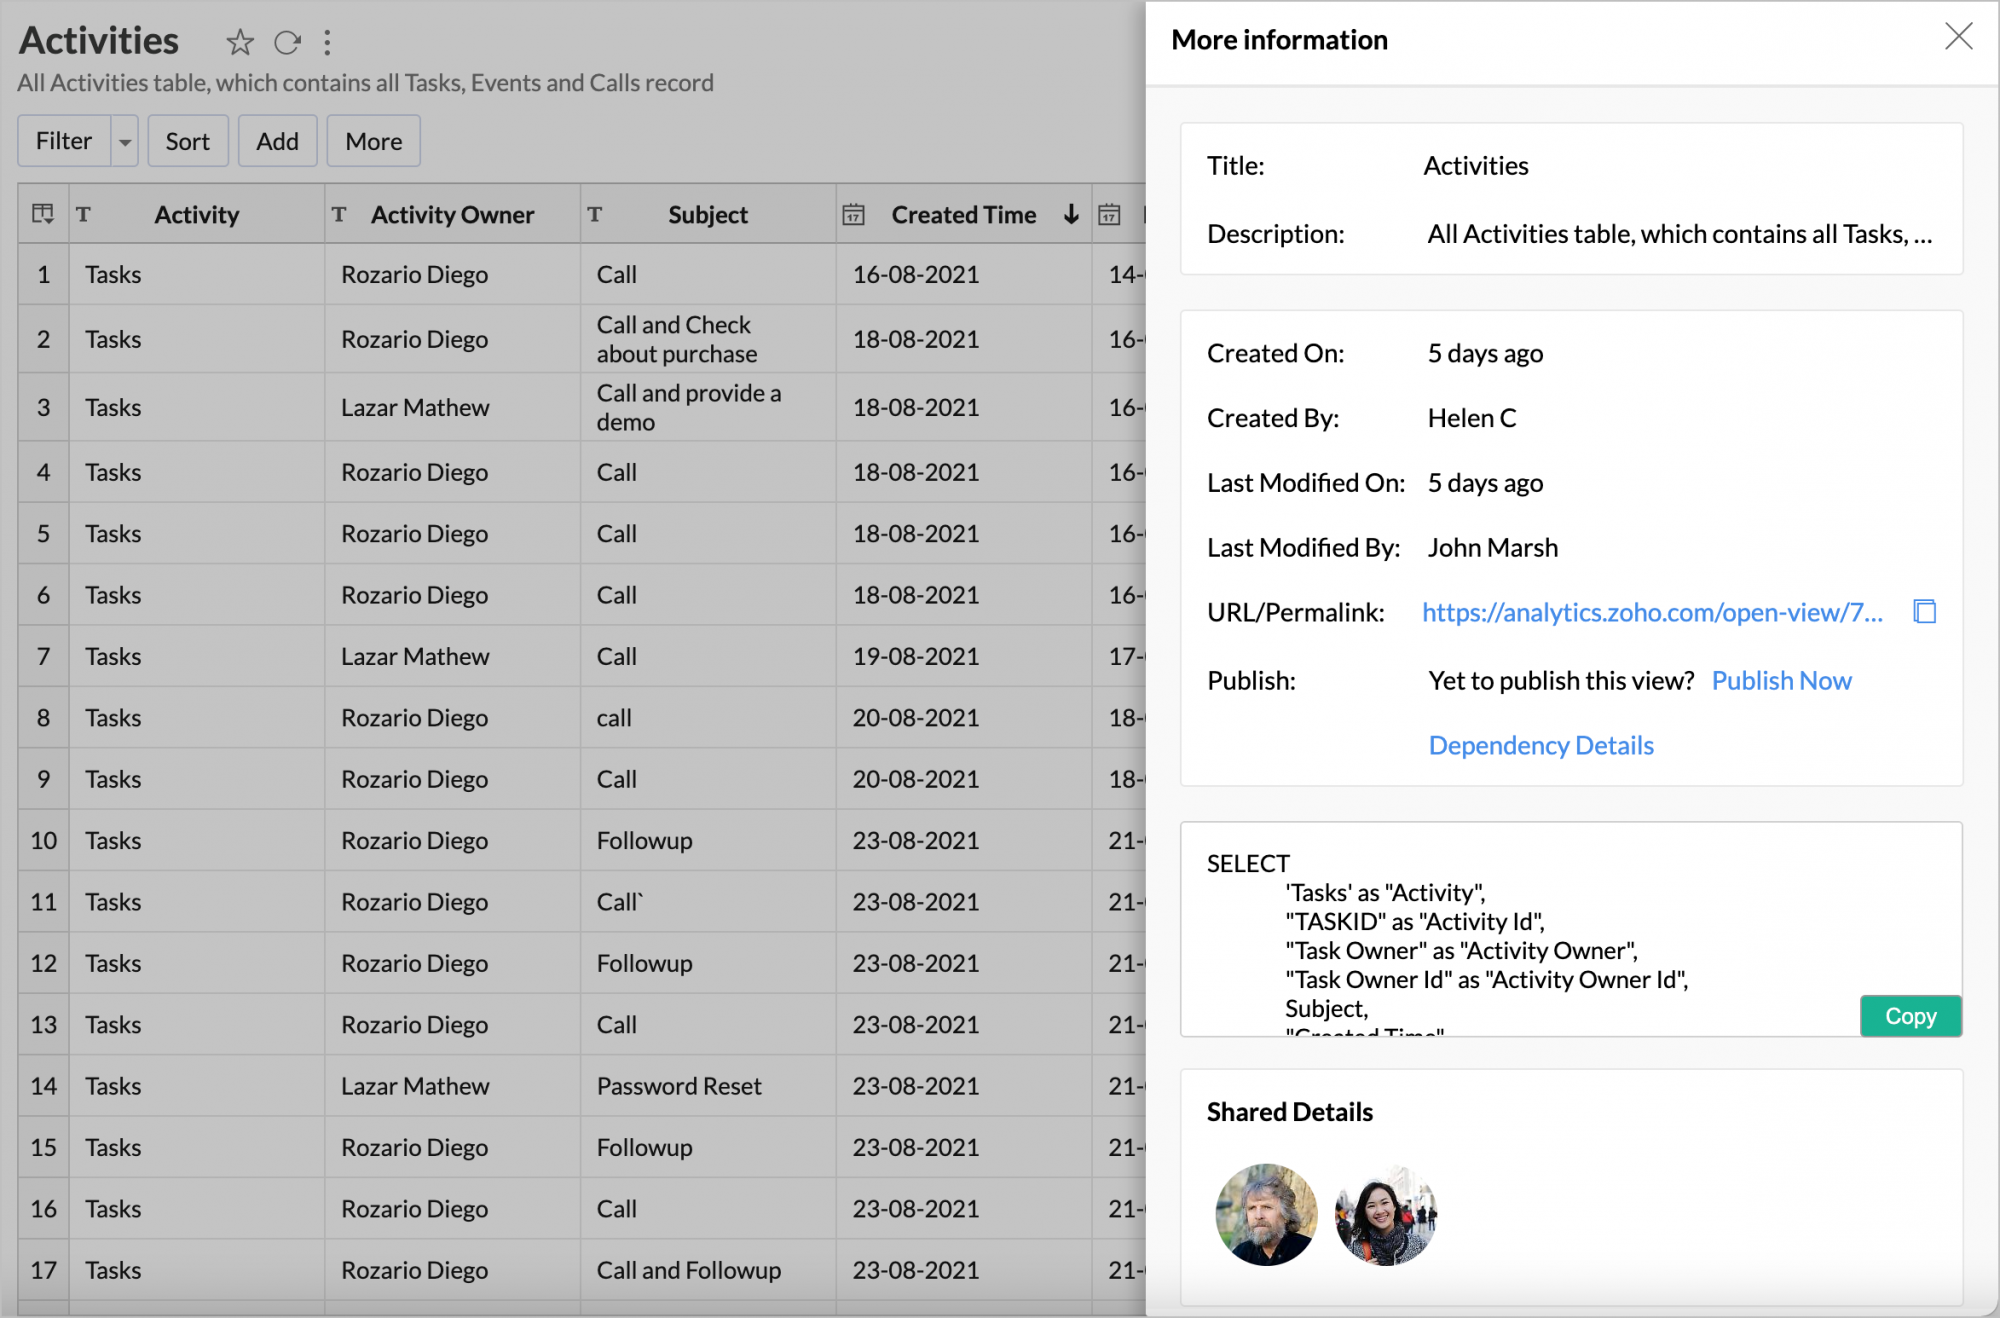Click the More button in toolbar
Image resolution: width=2000 pixels, height=1318 pixels.
pyautogui.click(x=372, y=141)
